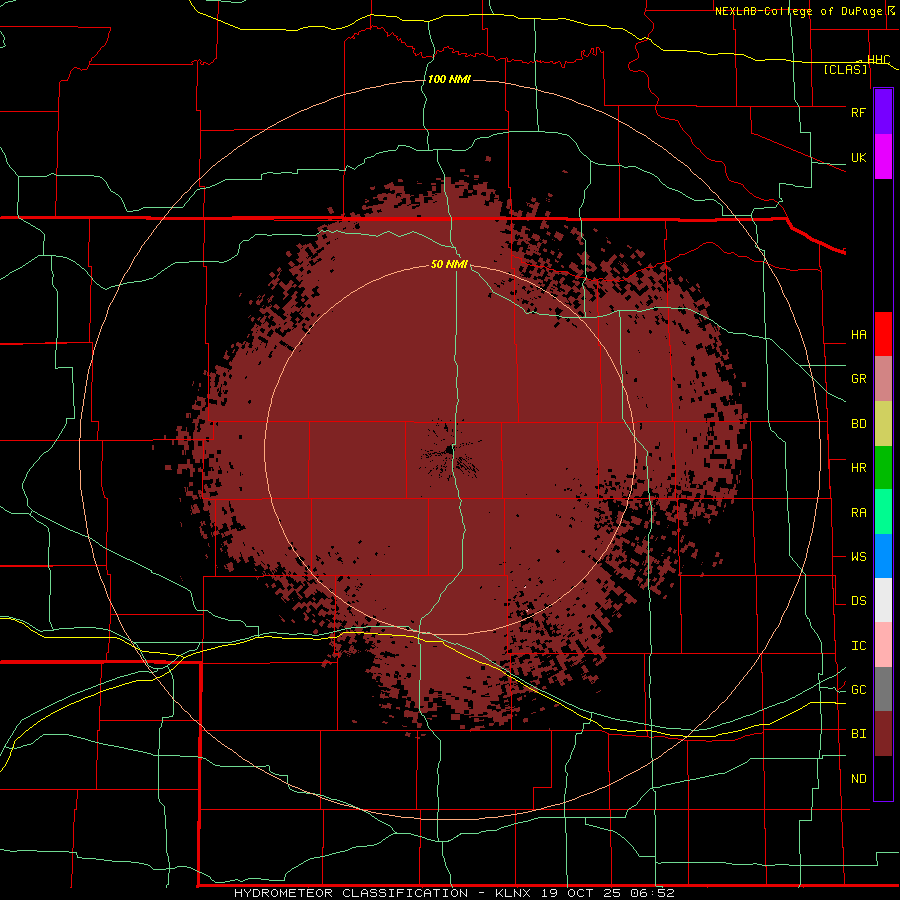Screen dimensions: 900x900
Task: Click the KLNX station identifier
Action: point(513,893)
